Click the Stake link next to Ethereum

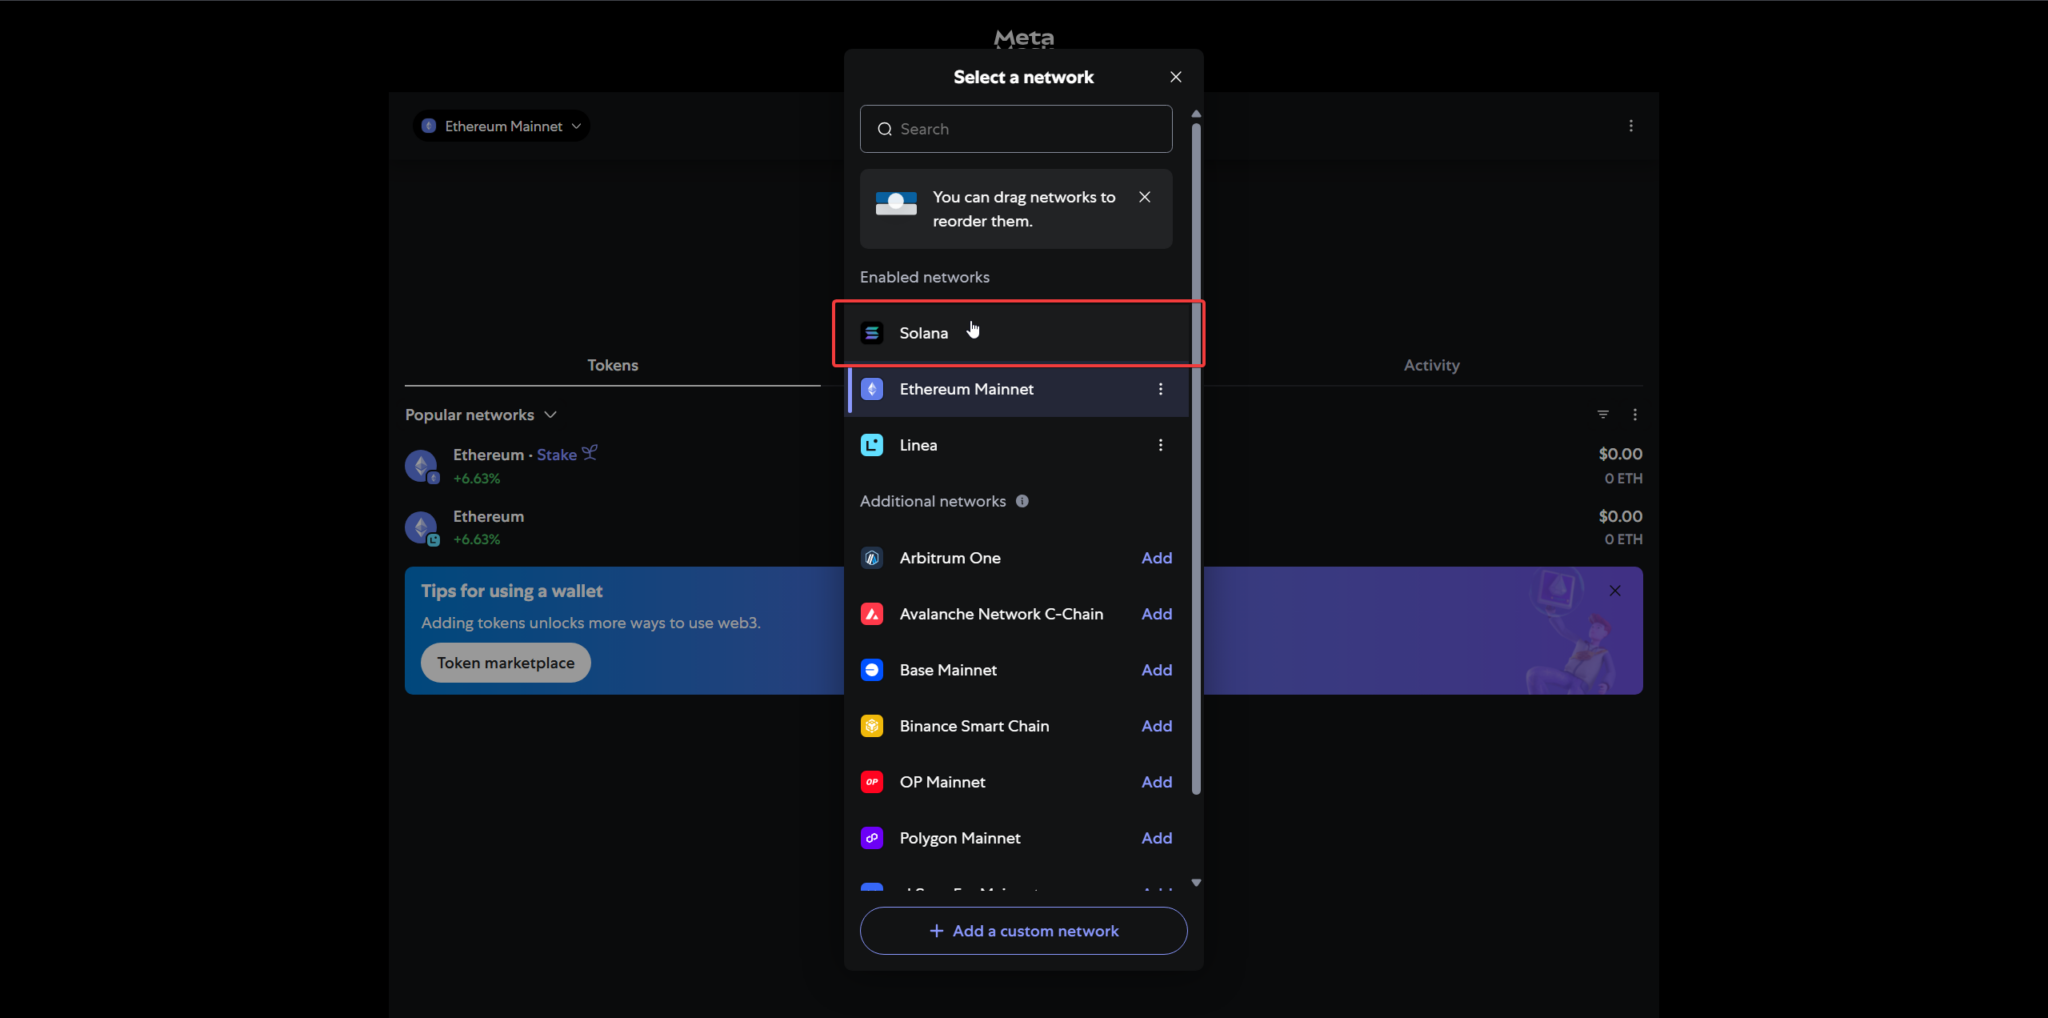coord(557,455)
